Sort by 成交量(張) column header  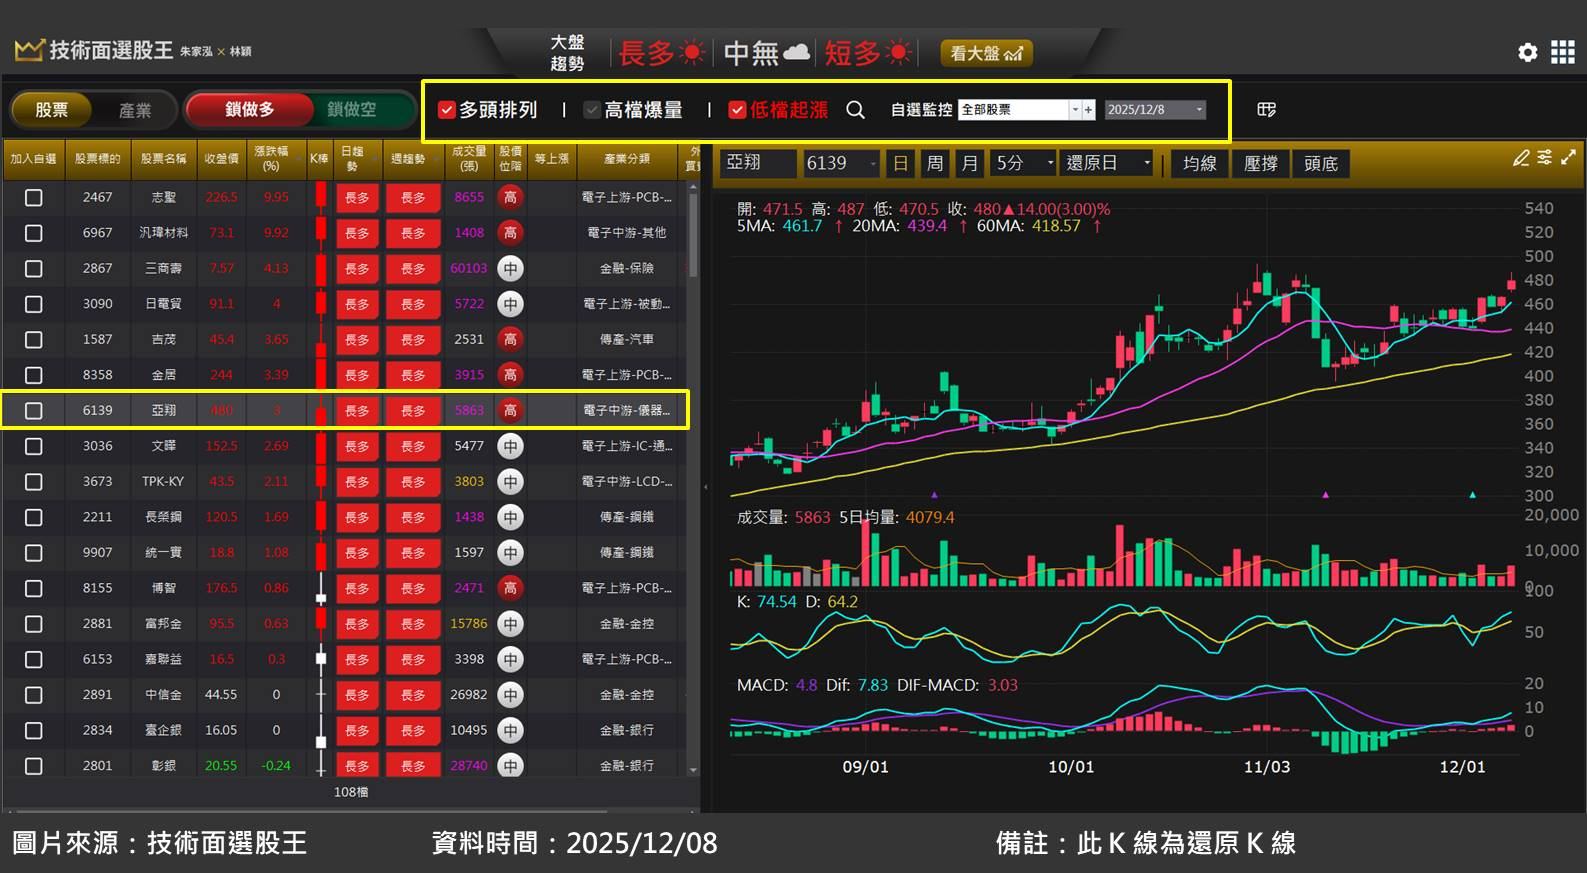point(469,159)
